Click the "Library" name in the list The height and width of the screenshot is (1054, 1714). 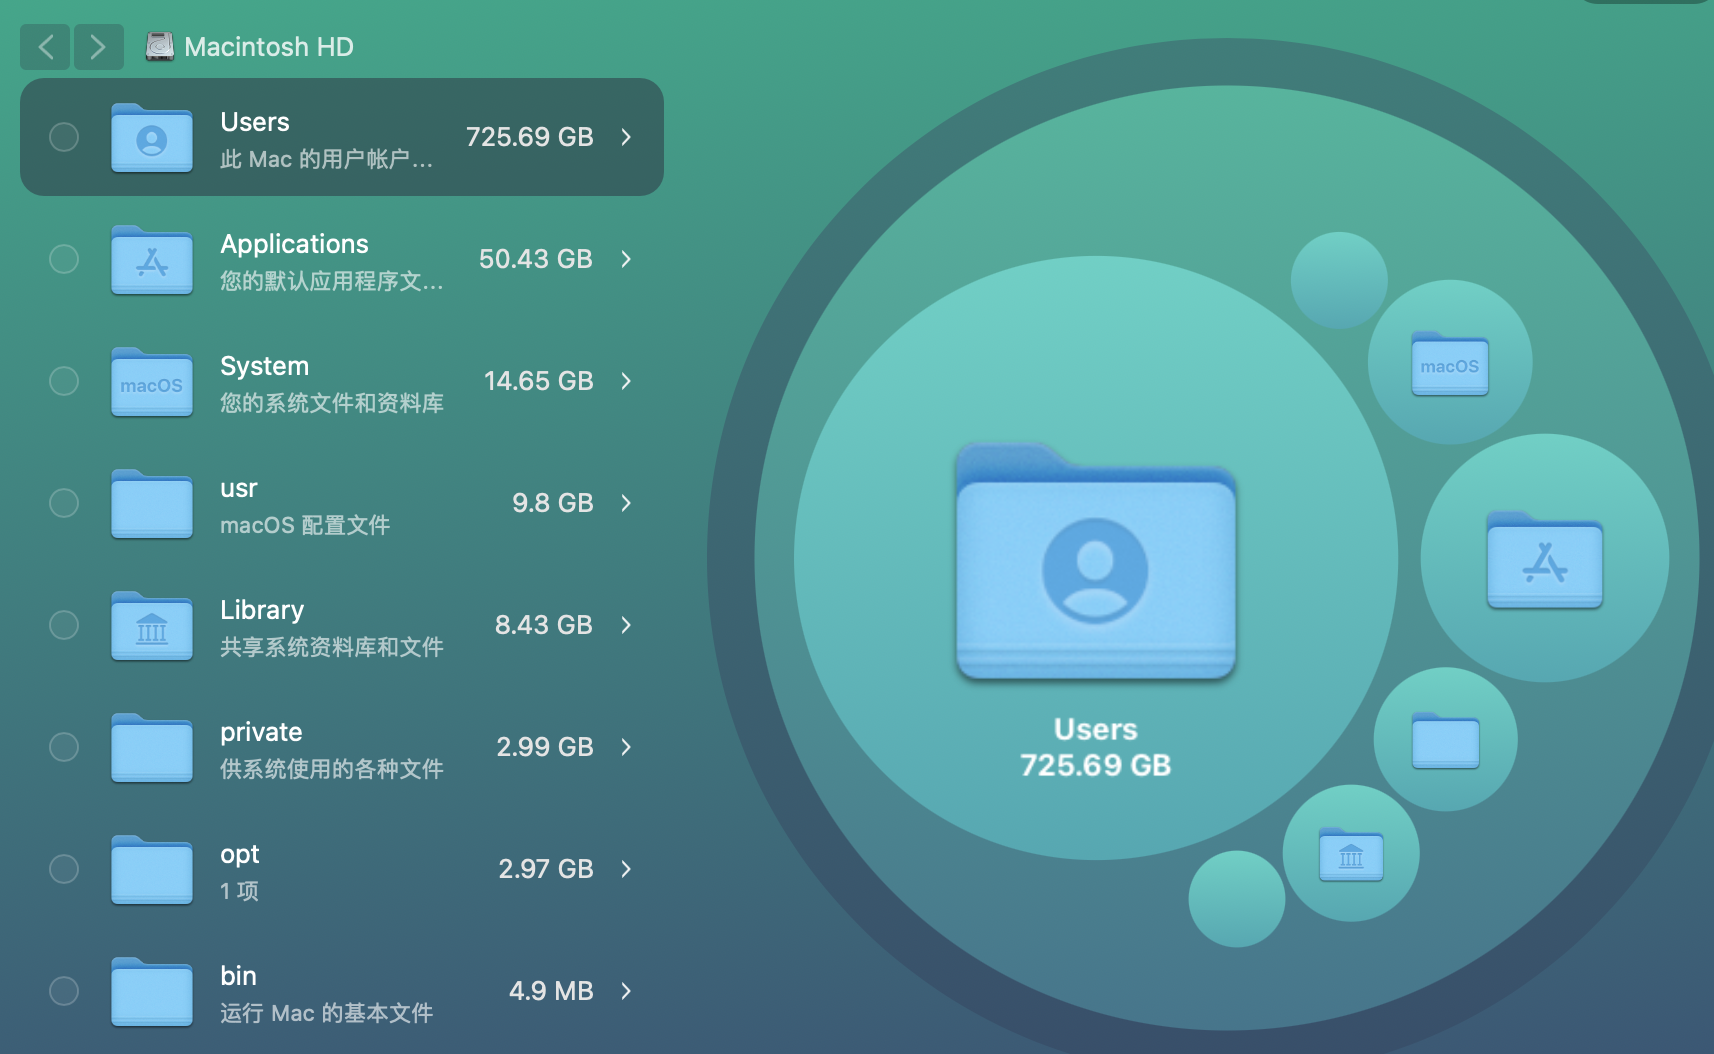pos(262,611)
